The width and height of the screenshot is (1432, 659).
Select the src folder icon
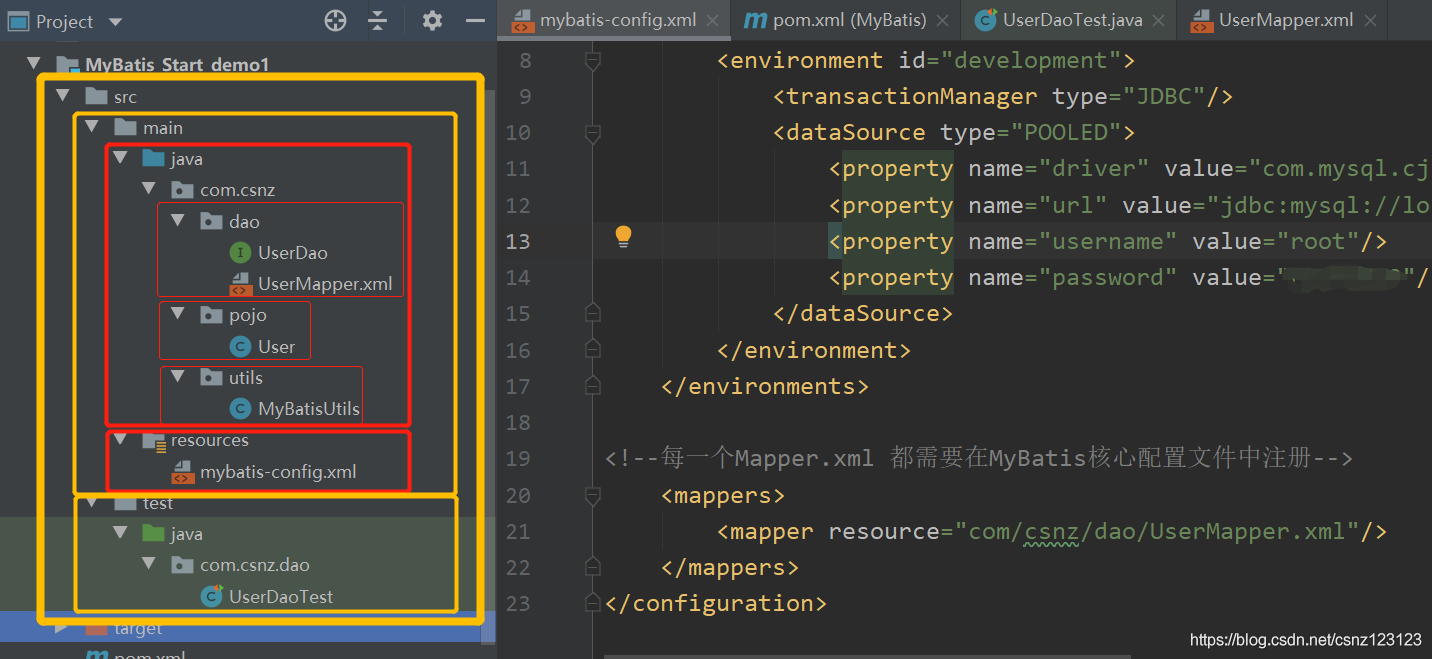coord(96,96)
